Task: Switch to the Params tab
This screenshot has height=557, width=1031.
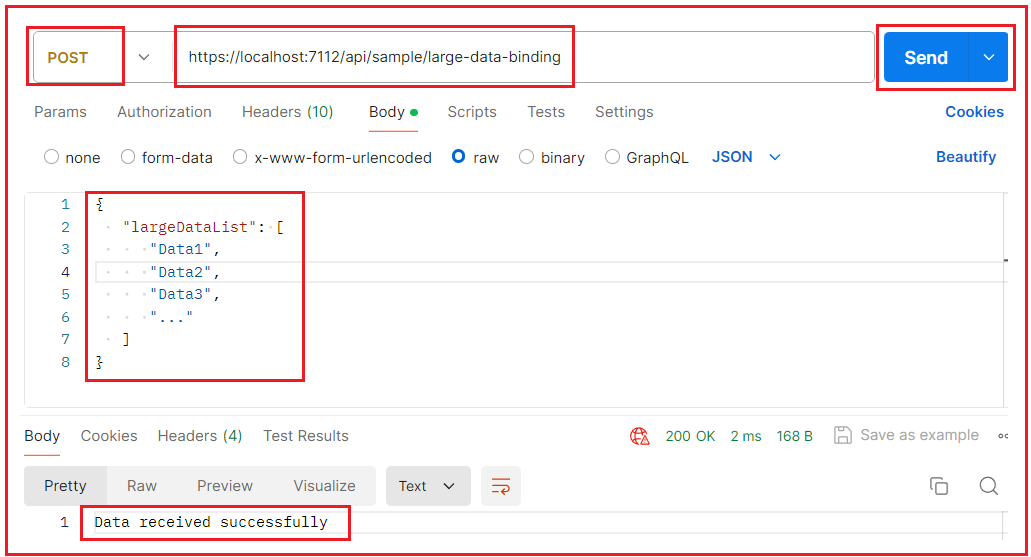Action: (60, 112)
